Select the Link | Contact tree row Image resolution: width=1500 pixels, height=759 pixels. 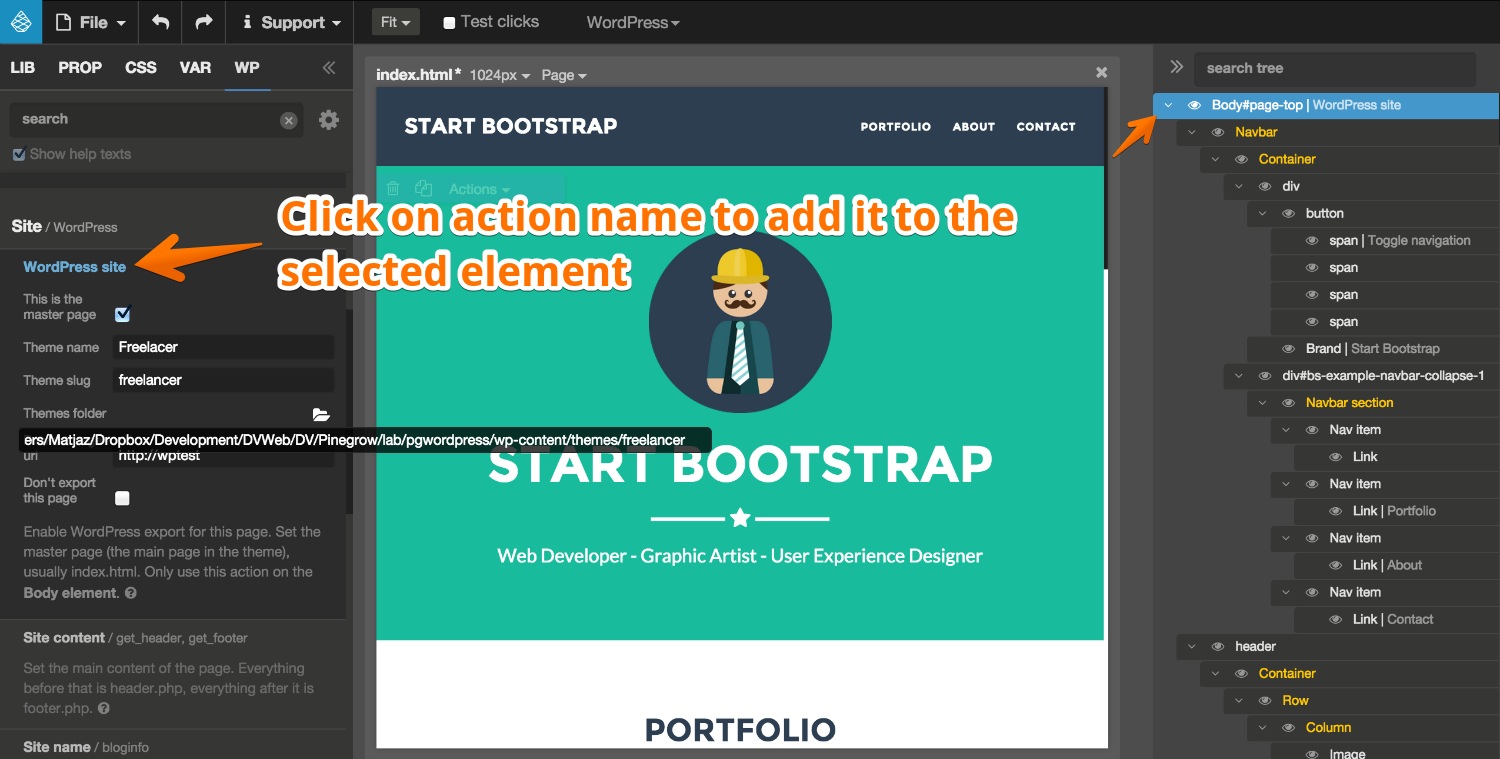click(1397, 619)
